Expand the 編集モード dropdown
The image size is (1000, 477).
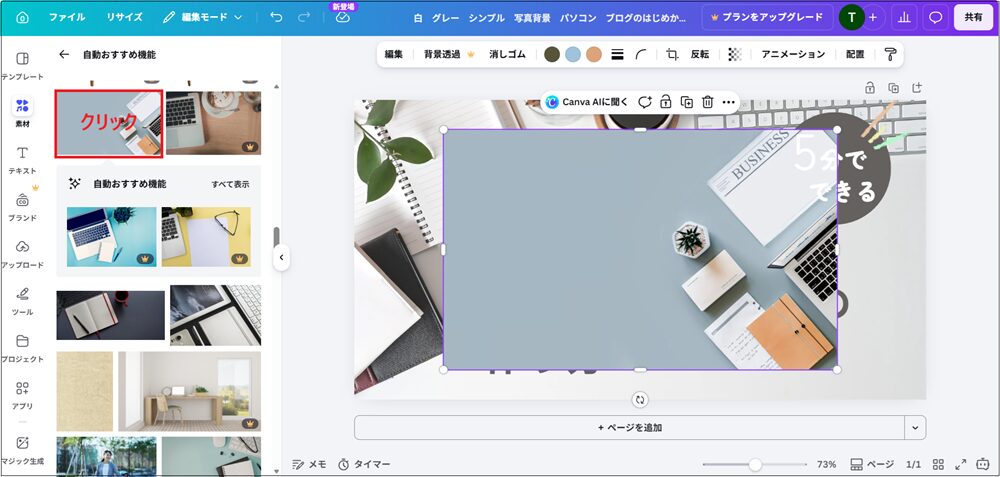pos(202,17)
